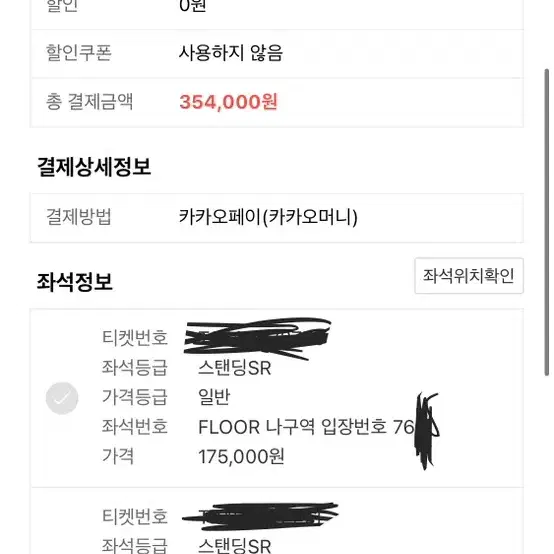Click the 결제방법 label
Image resolution: width=554 pixels, height=554 pixels.
click(79, 217)
